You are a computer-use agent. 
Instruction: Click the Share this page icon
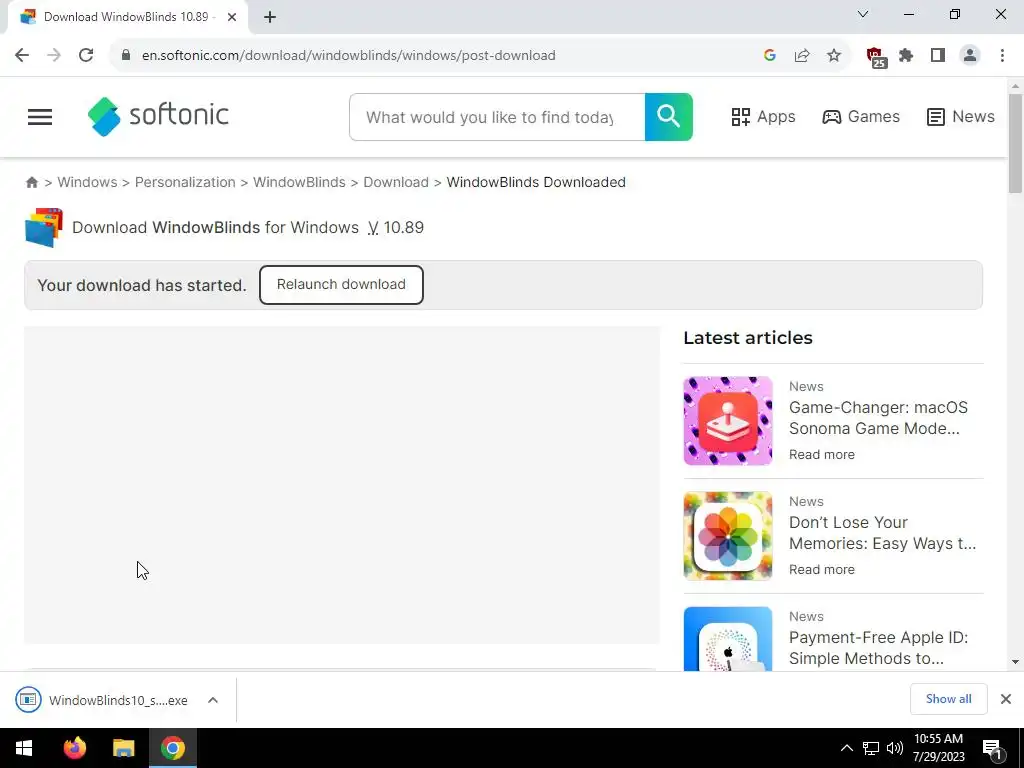pos(802,56)
